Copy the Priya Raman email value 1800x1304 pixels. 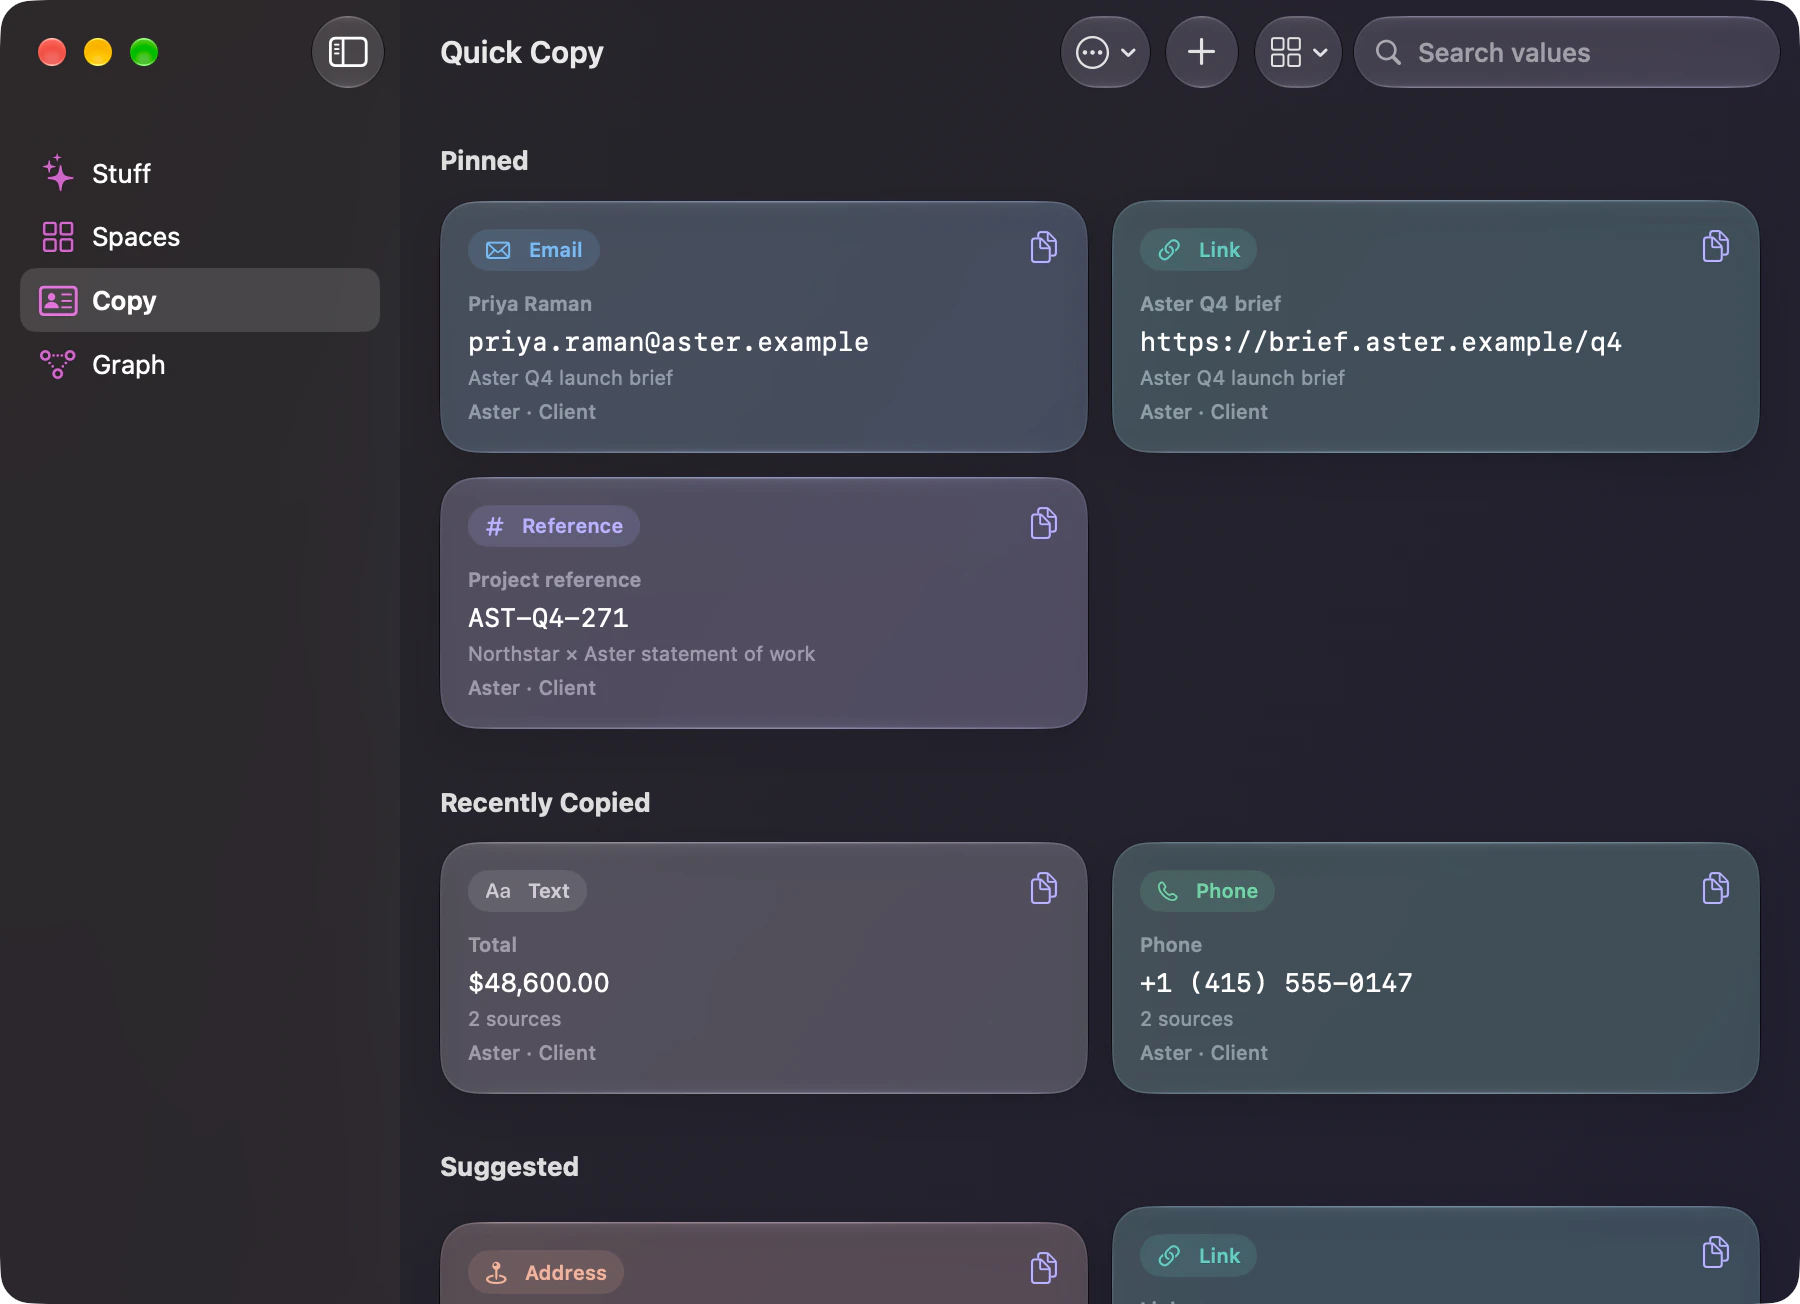[1043, 247]
